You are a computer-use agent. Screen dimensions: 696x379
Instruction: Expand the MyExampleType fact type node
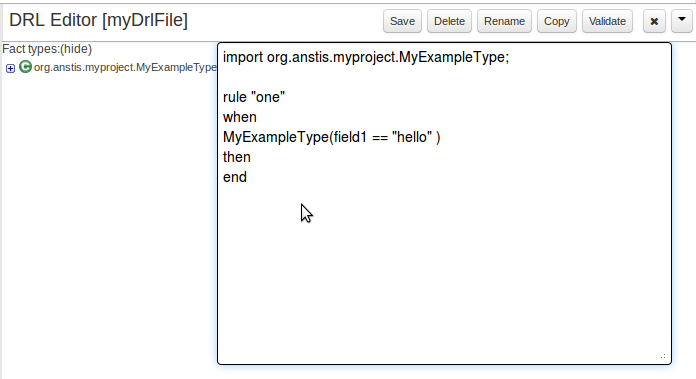tap(10, 68)
